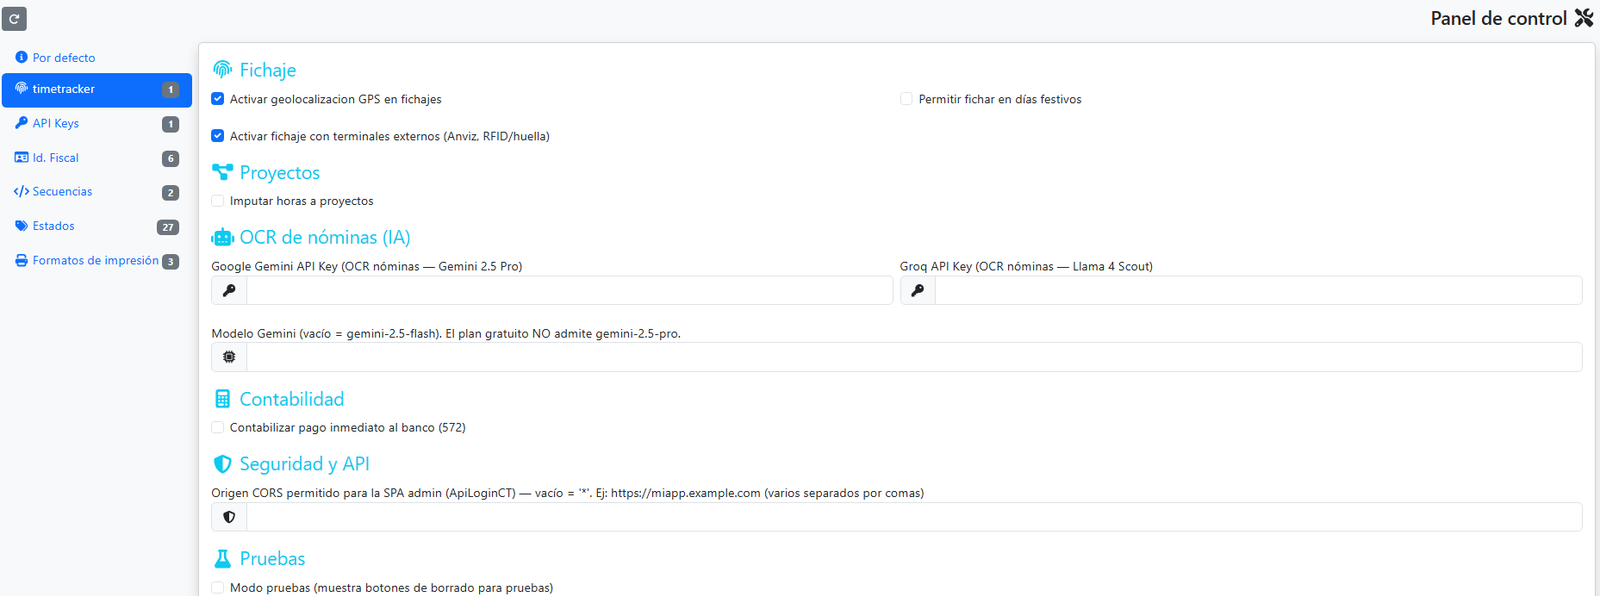Check Imputar horas a proyectos
This screenshot has height=596, width=1600.
coord(217,201)
